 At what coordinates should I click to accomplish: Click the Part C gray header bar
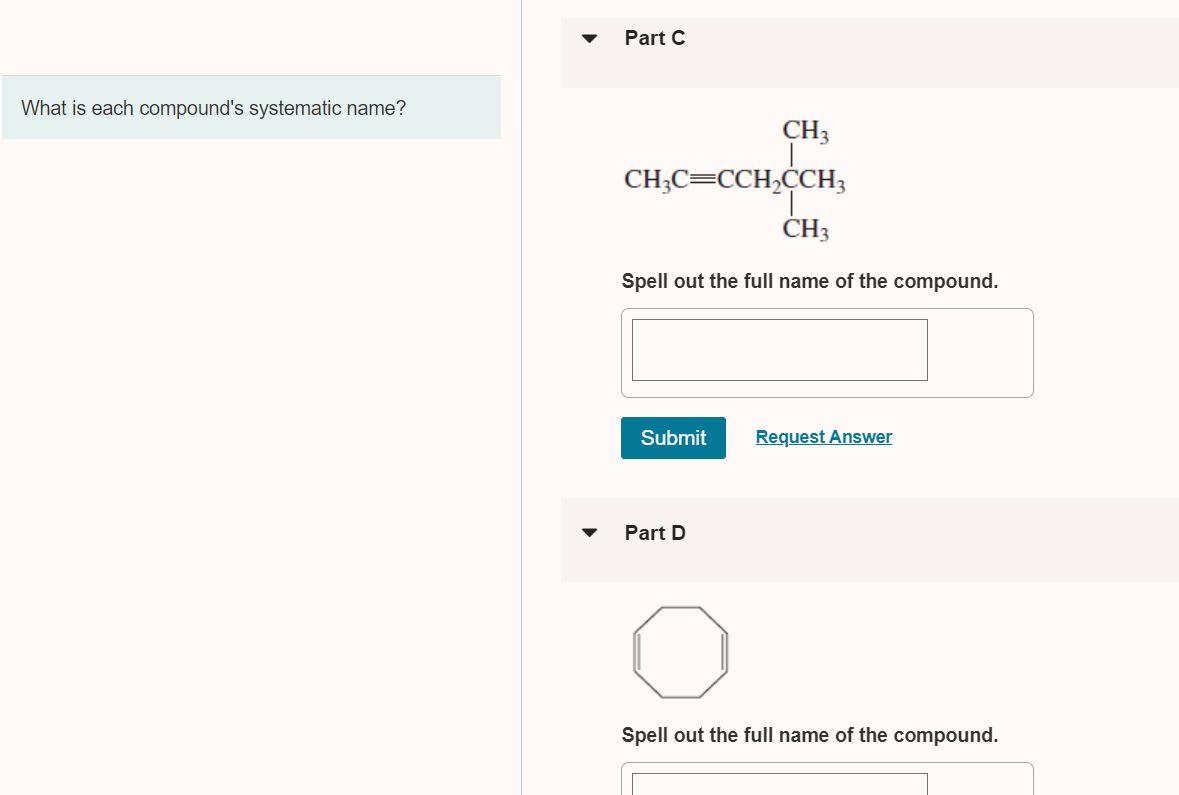pyautogui.click(x=870, y=52)
